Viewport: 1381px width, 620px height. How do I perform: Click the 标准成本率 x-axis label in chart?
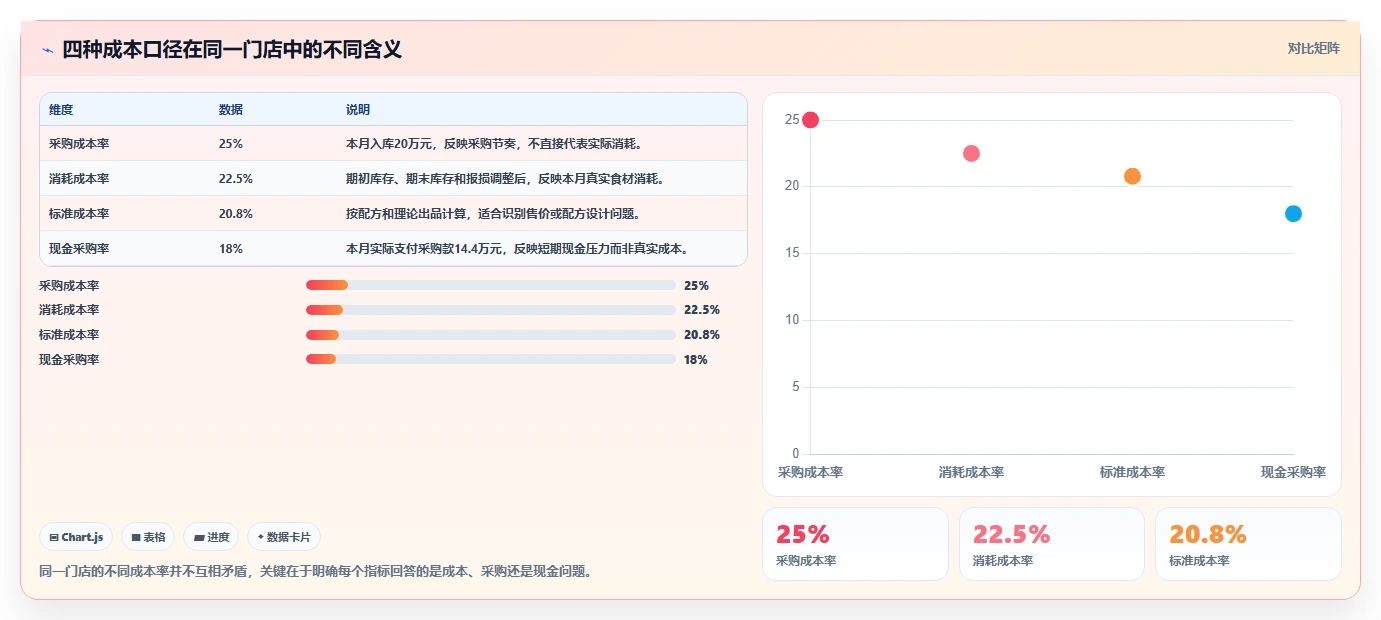point(1132,472)
